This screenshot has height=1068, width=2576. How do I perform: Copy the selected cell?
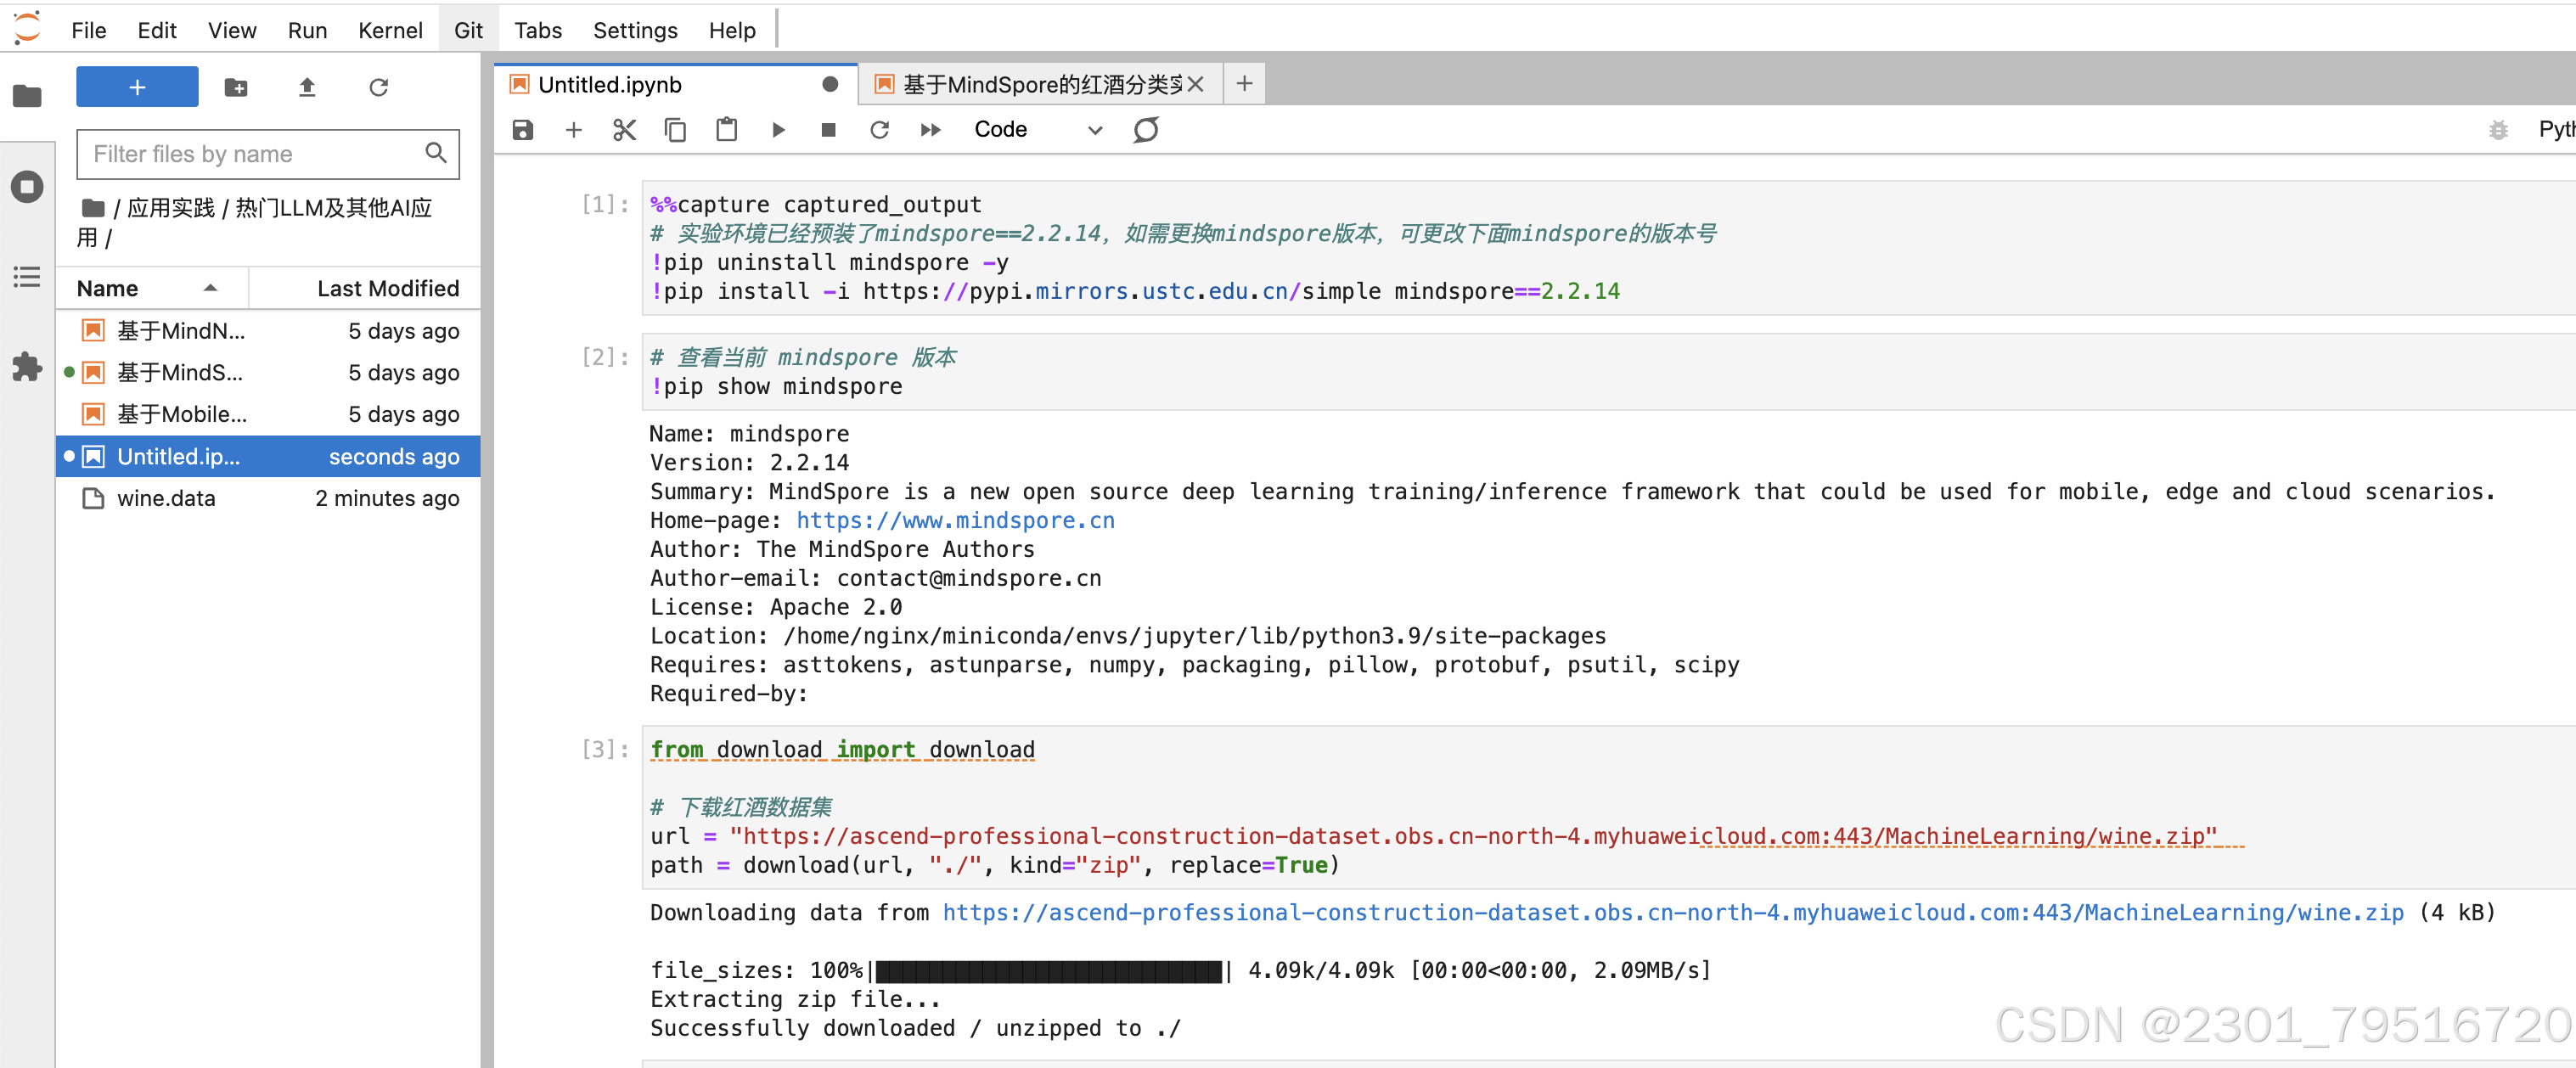click(x=675, y=130)
